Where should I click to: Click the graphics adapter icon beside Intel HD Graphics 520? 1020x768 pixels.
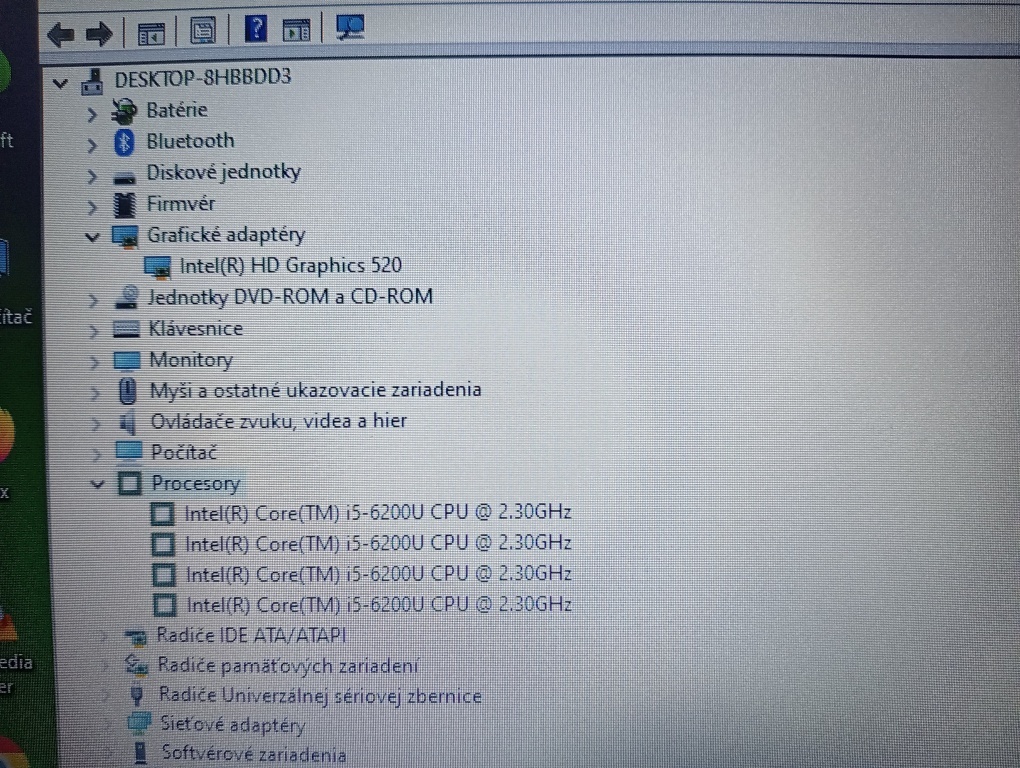[x=157, y=267]
